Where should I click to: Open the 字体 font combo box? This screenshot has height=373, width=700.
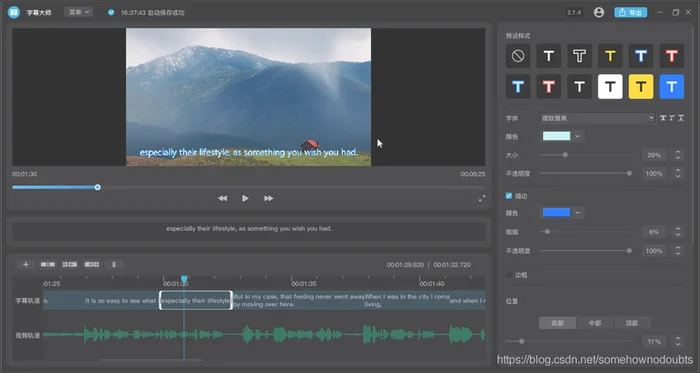click(x=598, y=118)
